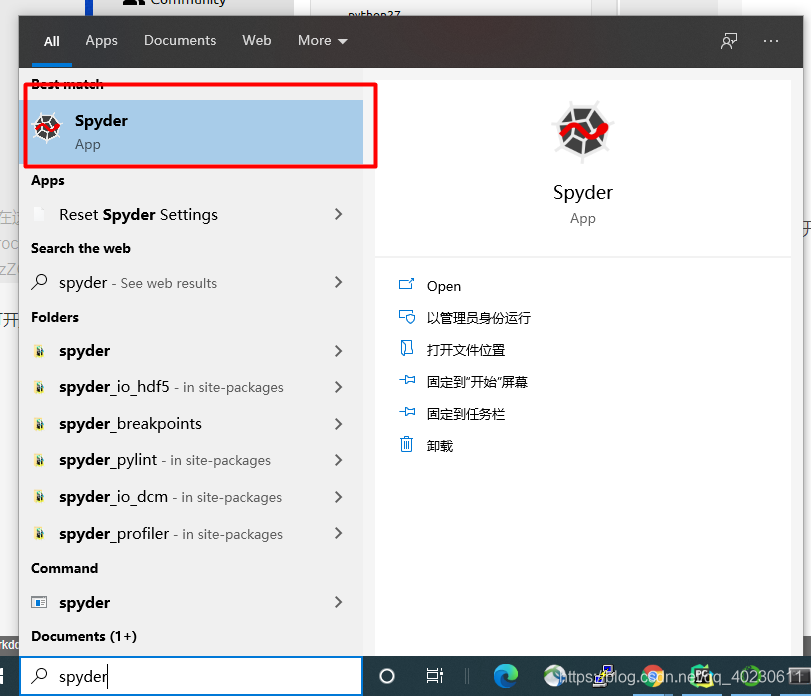Screen dimensions: 811x696
Task: Expand the spyder_profiler chevron
Action: [338, 533]
